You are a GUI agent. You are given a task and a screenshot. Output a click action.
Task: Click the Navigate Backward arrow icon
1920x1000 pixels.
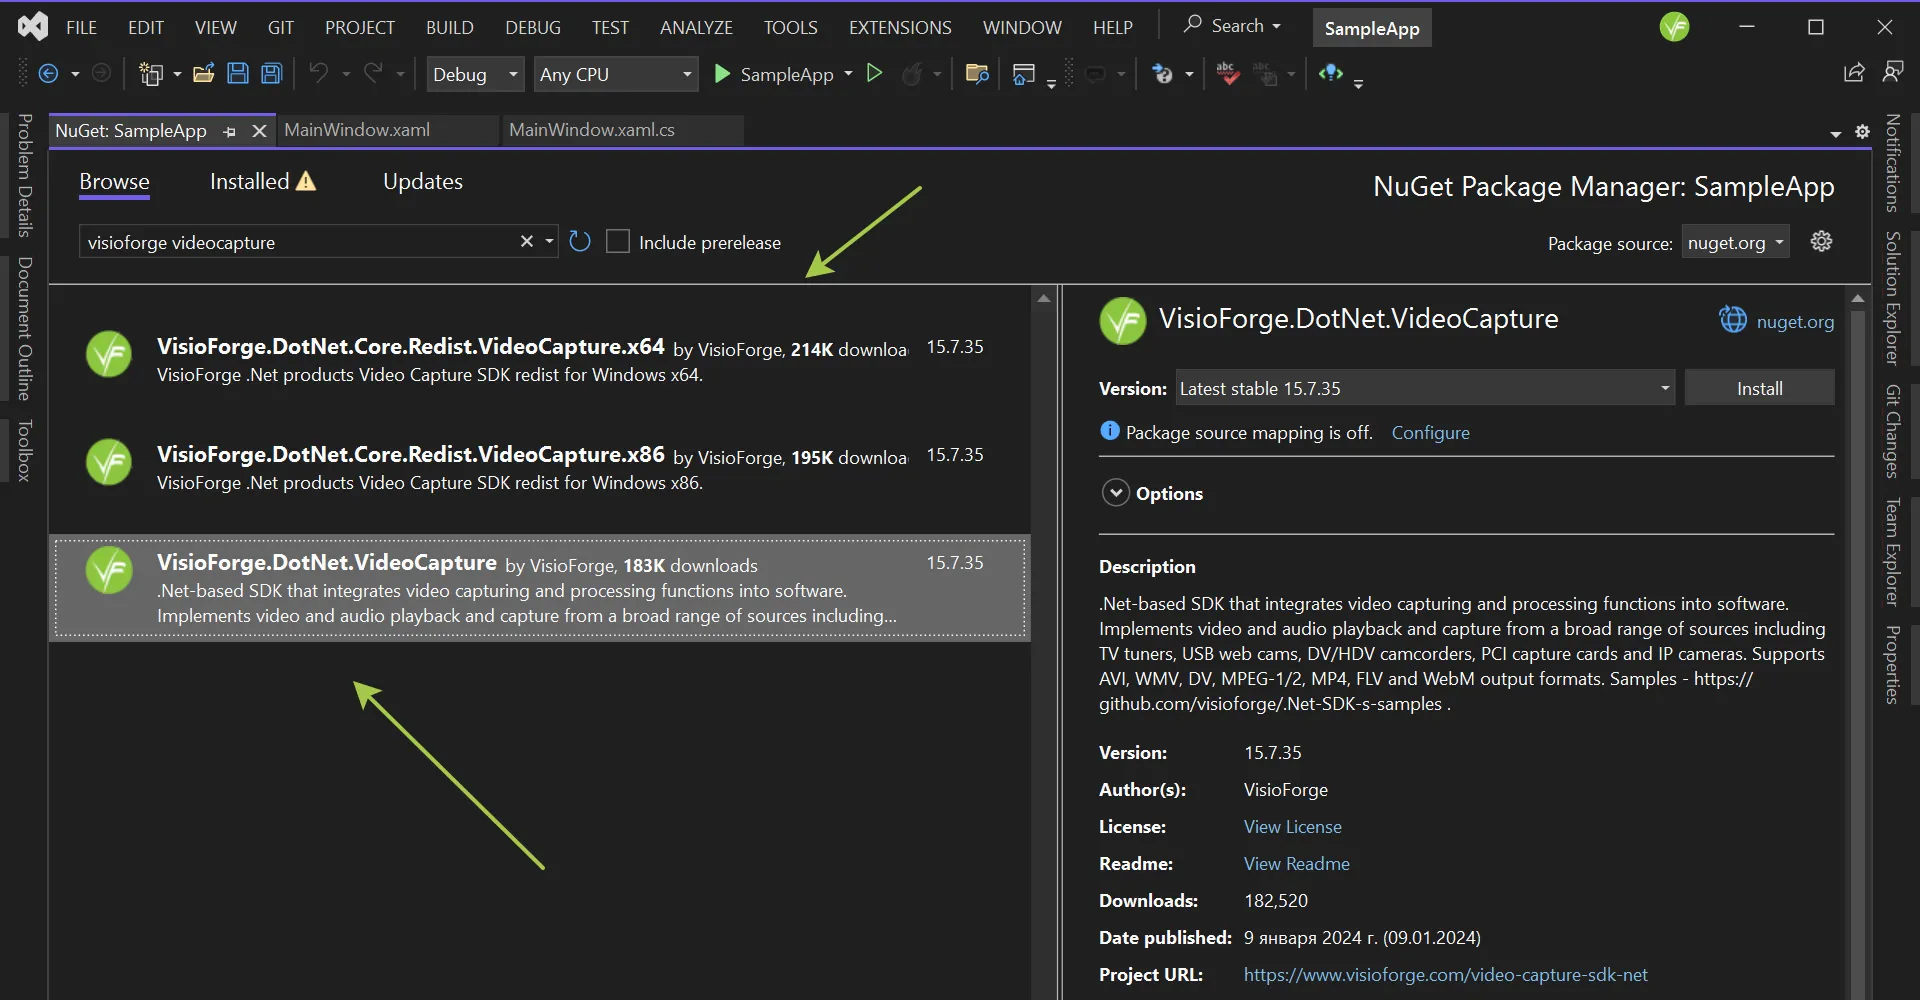click(x=49, y=72)
